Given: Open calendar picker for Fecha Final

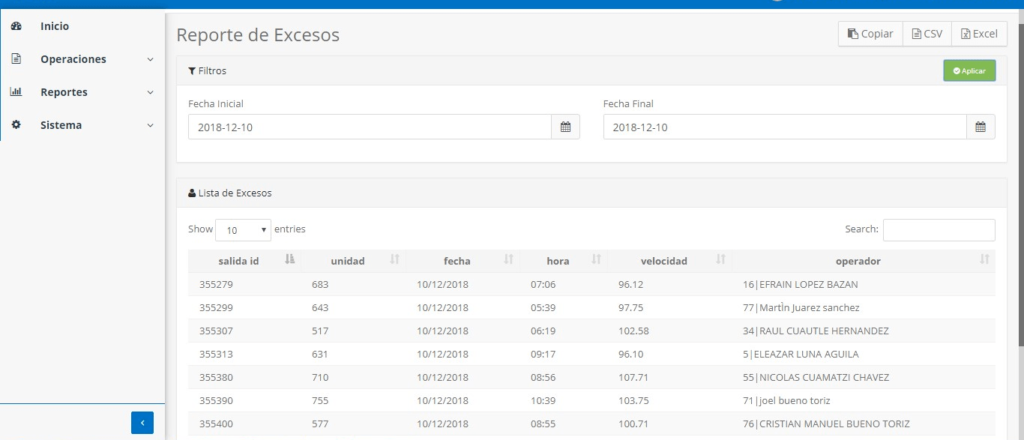Looking at the screenshot, I should [980, 127].
